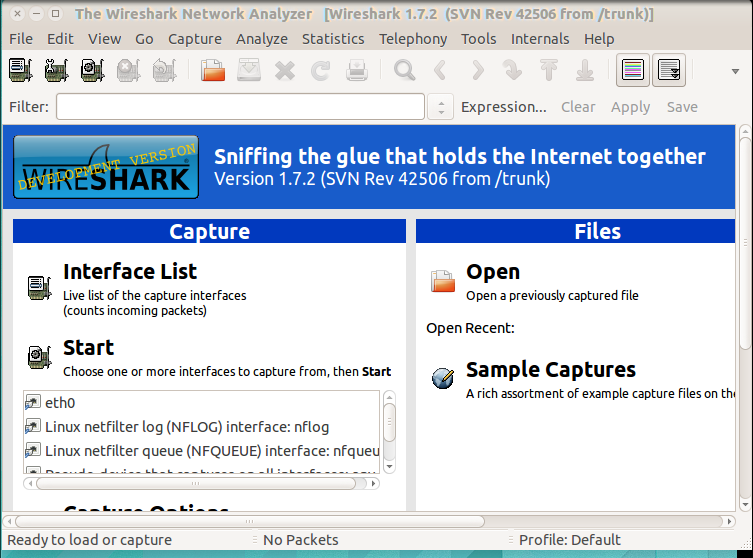This screenshot has width=753, height=558.
Task: Click the close capture file X icon
Action: click(x=285, y=70)
